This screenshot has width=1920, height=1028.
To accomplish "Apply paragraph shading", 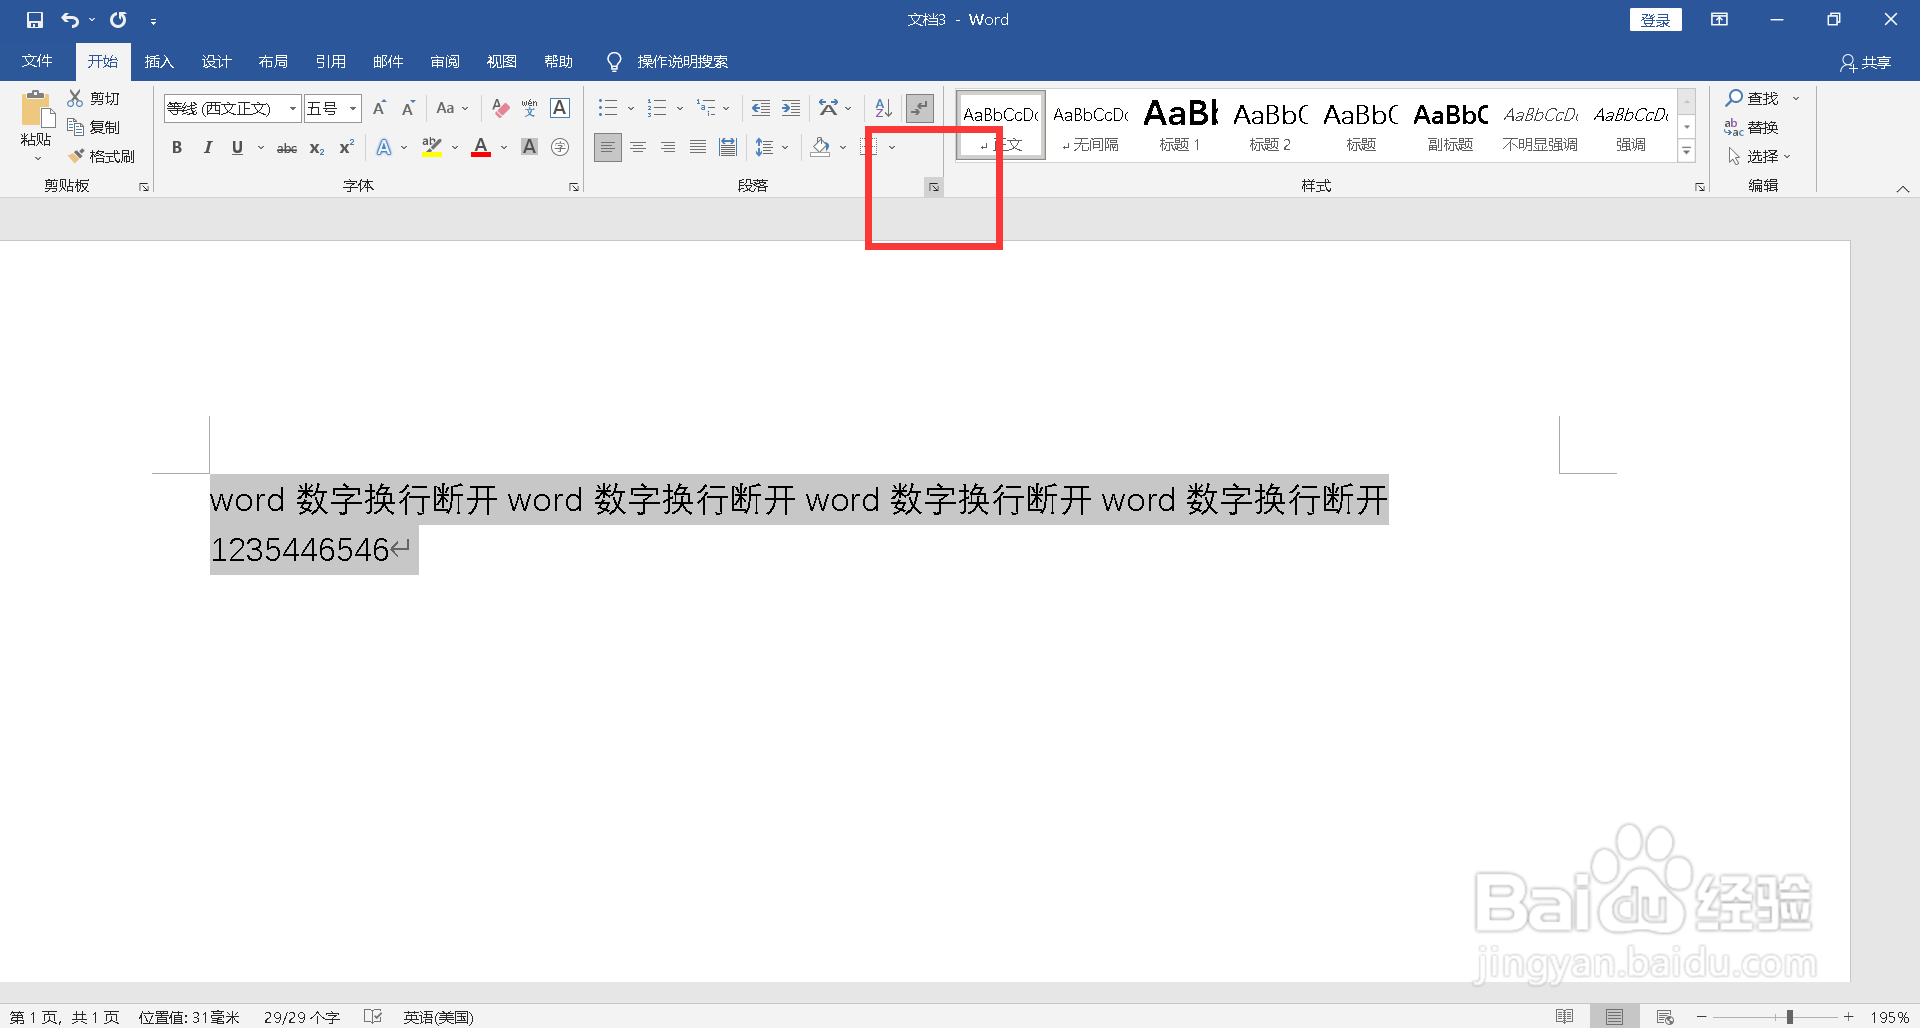I will 820,147.
